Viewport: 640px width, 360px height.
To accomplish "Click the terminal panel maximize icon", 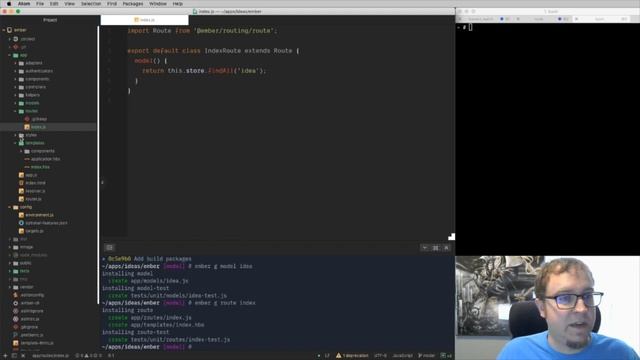I will point(436,248).
